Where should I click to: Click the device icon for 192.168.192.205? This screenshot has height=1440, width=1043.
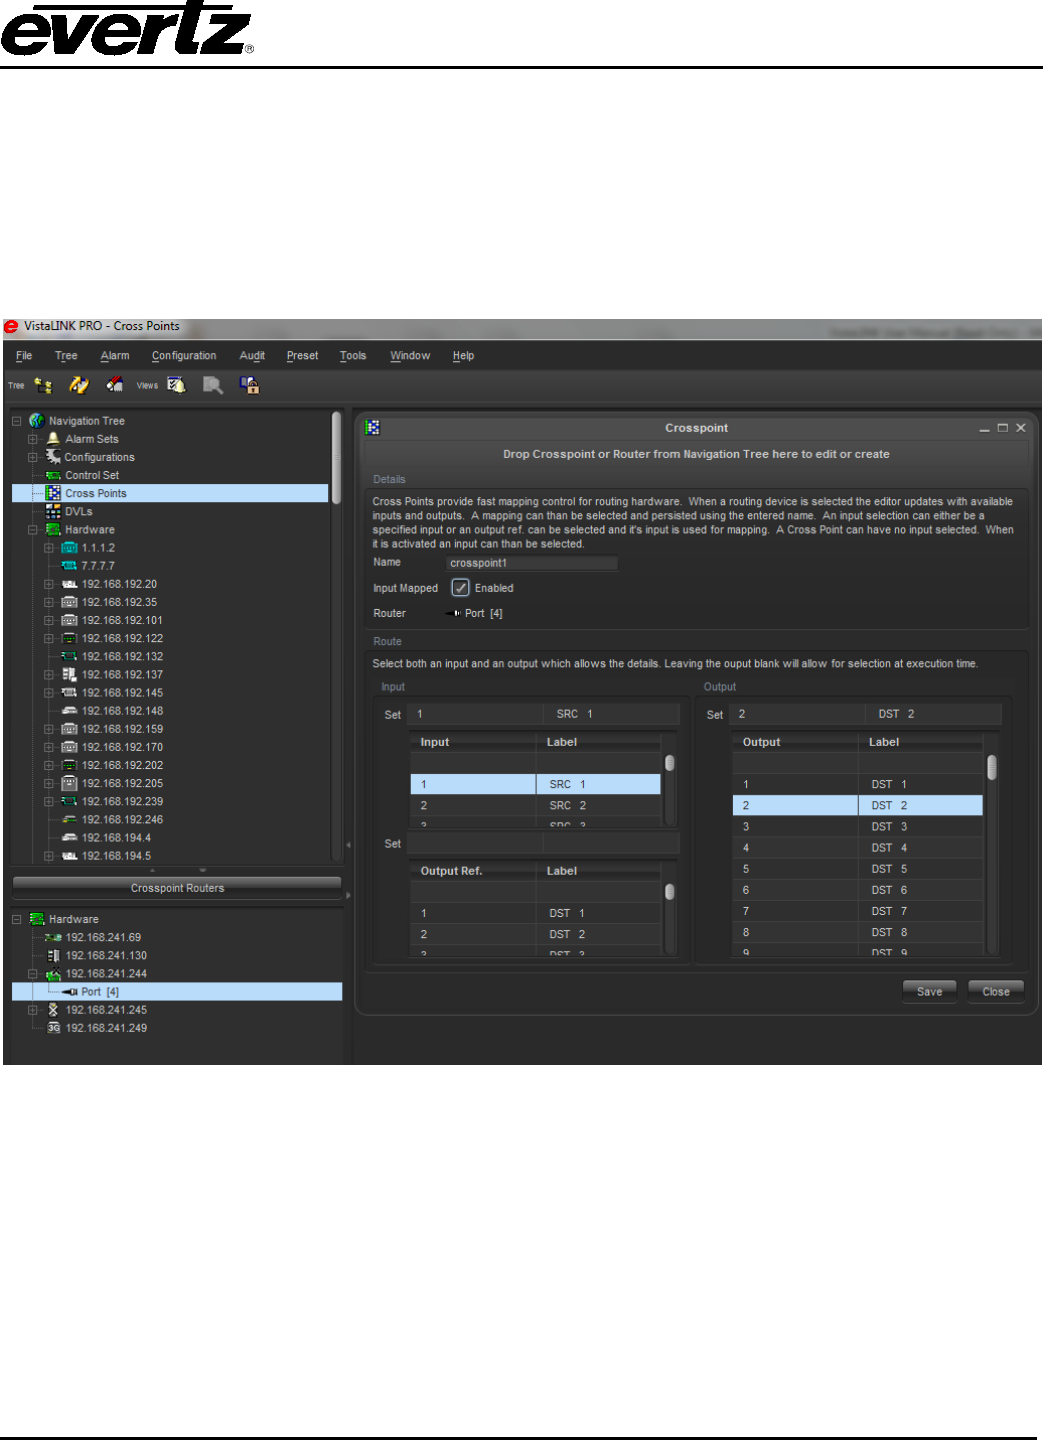pos(70,783)
